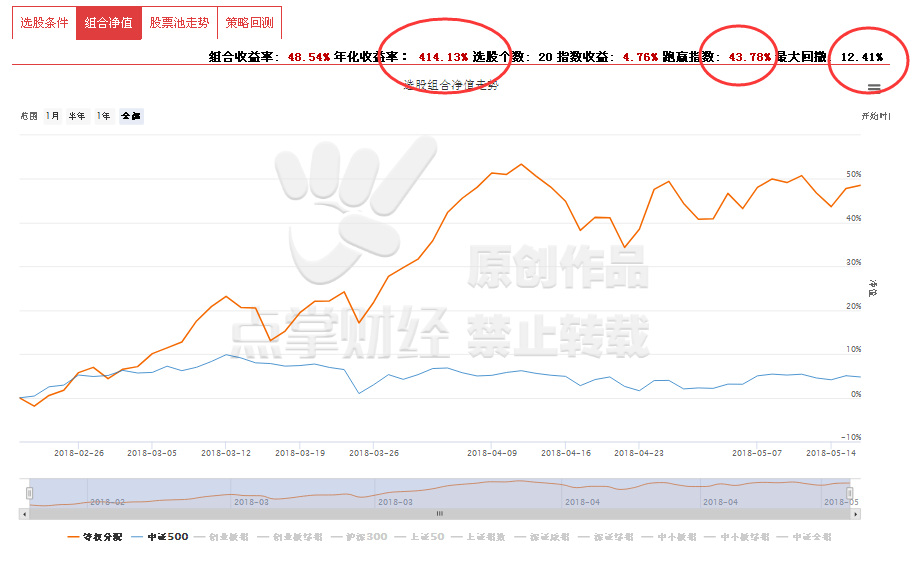918x561 pixels.
Task: Show the 上证指数 legend series
Action: click(478, 536)
